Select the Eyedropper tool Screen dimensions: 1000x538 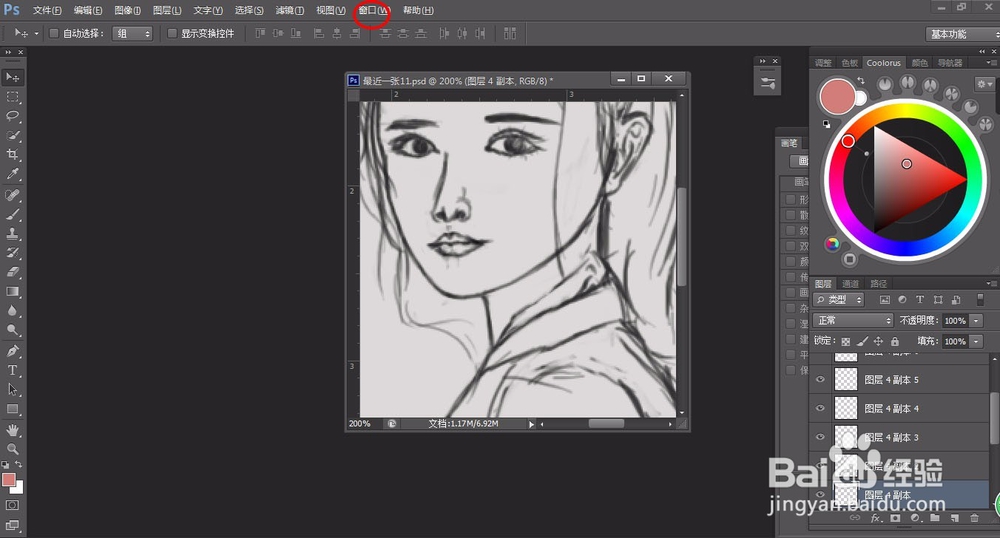[12, 173]
